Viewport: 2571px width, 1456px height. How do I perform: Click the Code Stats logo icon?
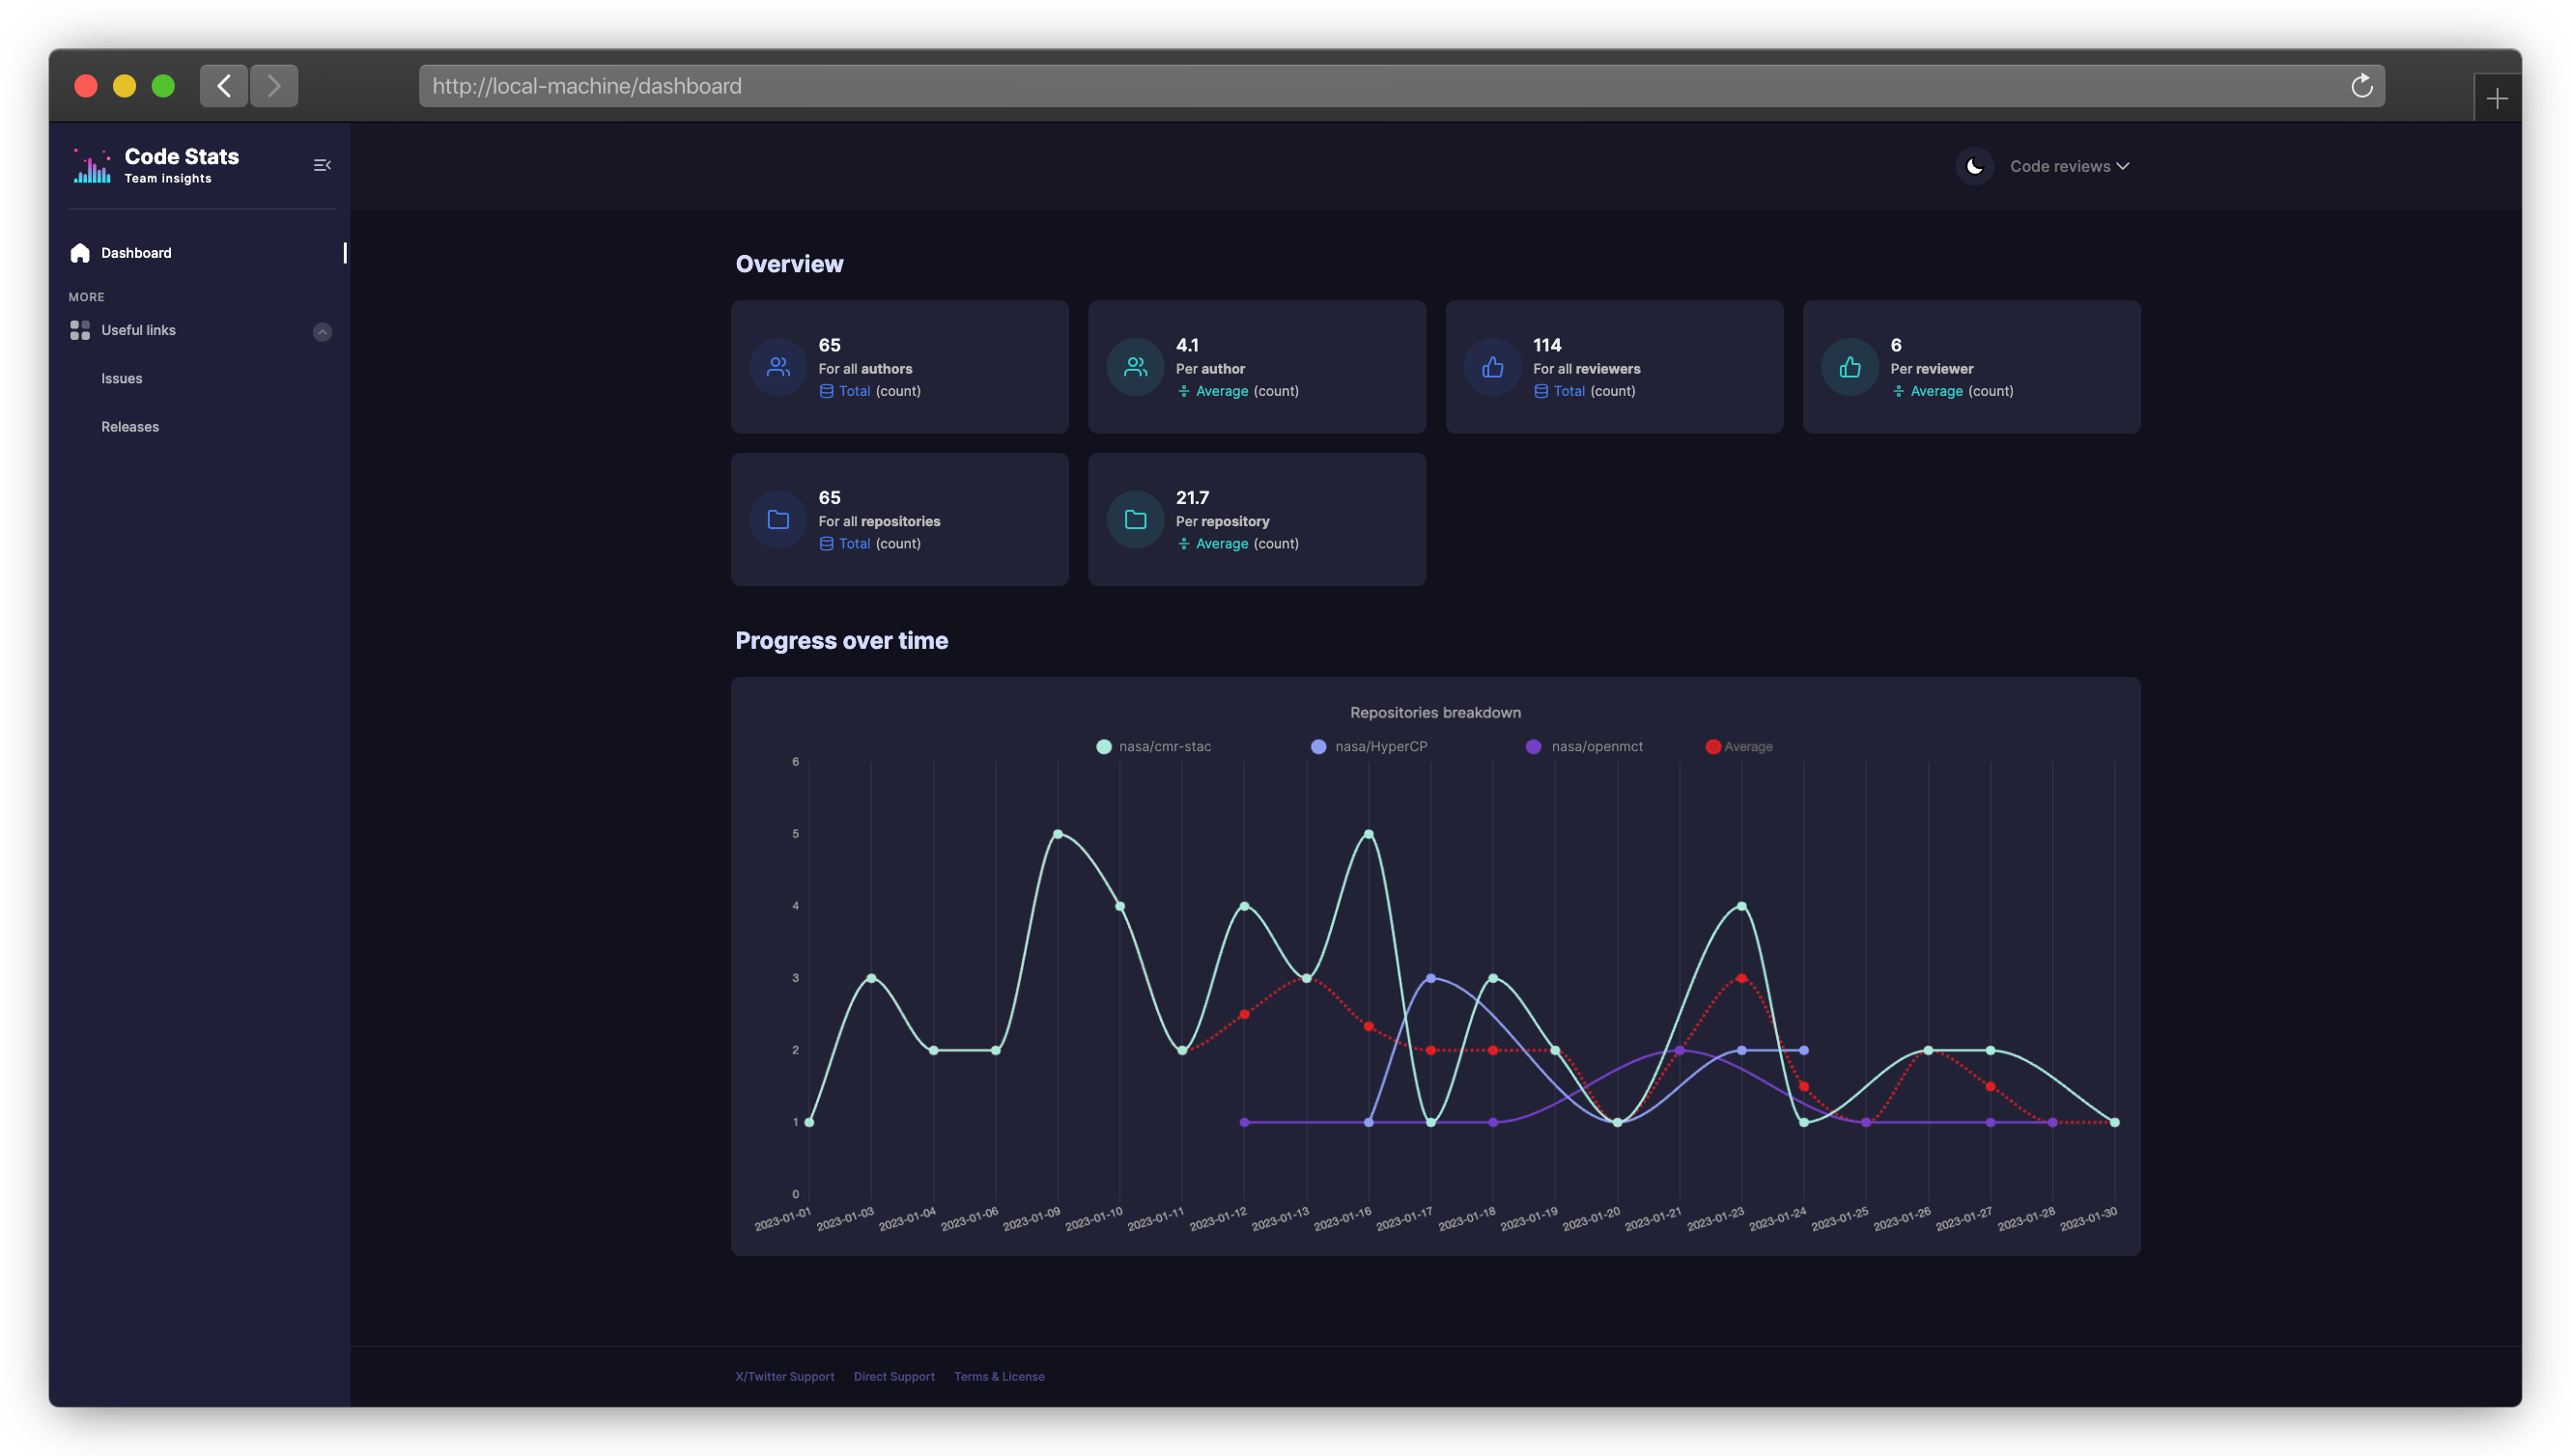click(92, 166)
